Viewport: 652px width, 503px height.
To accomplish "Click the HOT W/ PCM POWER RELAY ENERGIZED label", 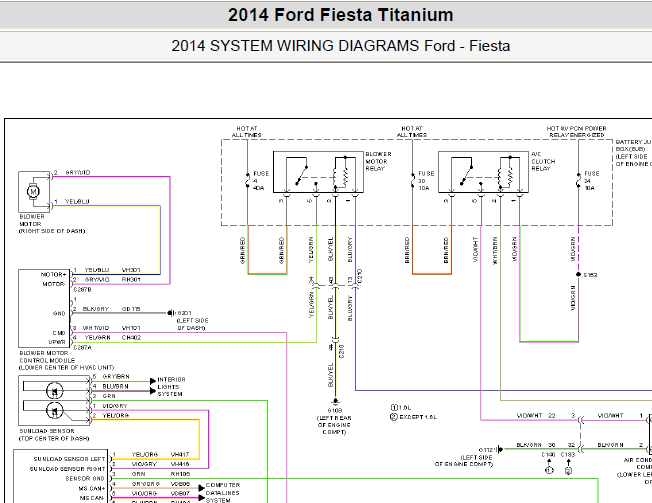I will pos(576,132).
